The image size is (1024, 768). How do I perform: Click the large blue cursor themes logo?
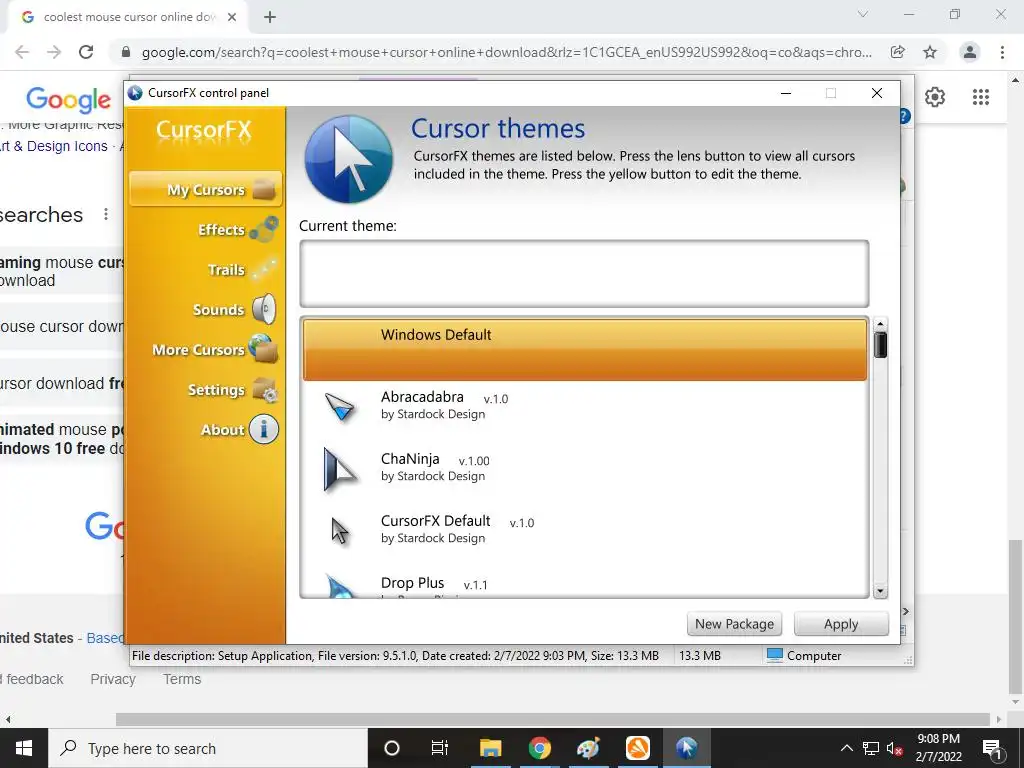coord(349,159)
